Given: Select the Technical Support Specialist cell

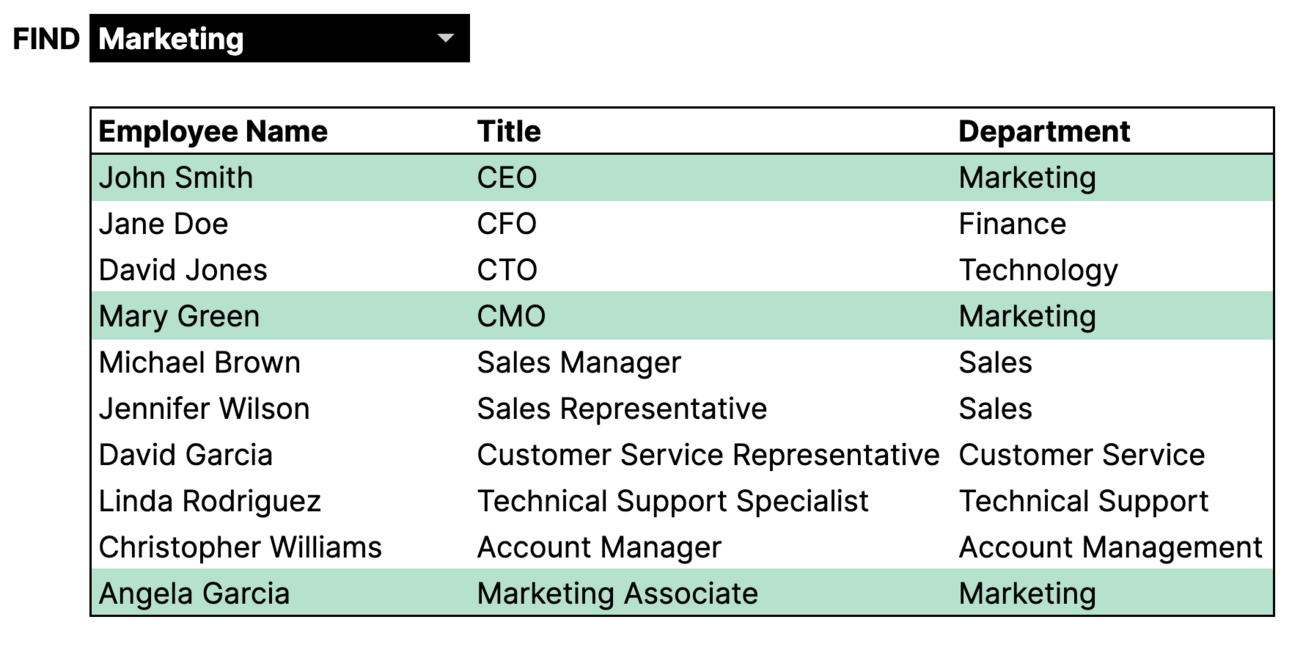Looking at the screenshot, I should (x=673, y=501).
